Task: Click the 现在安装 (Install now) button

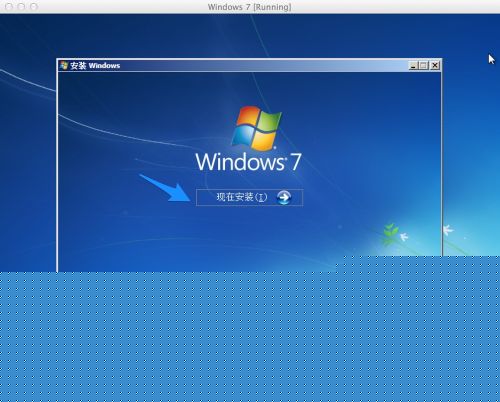Action: point(249,198)
